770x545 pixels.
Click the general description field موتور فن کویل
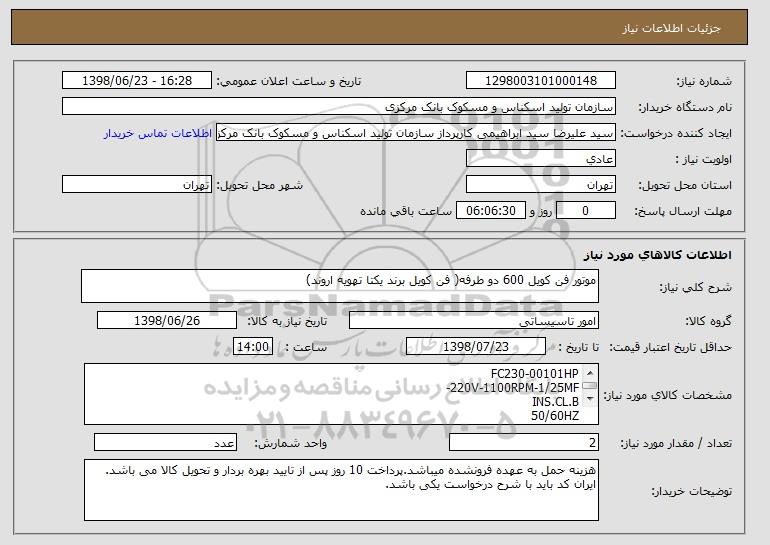(340, 286)
